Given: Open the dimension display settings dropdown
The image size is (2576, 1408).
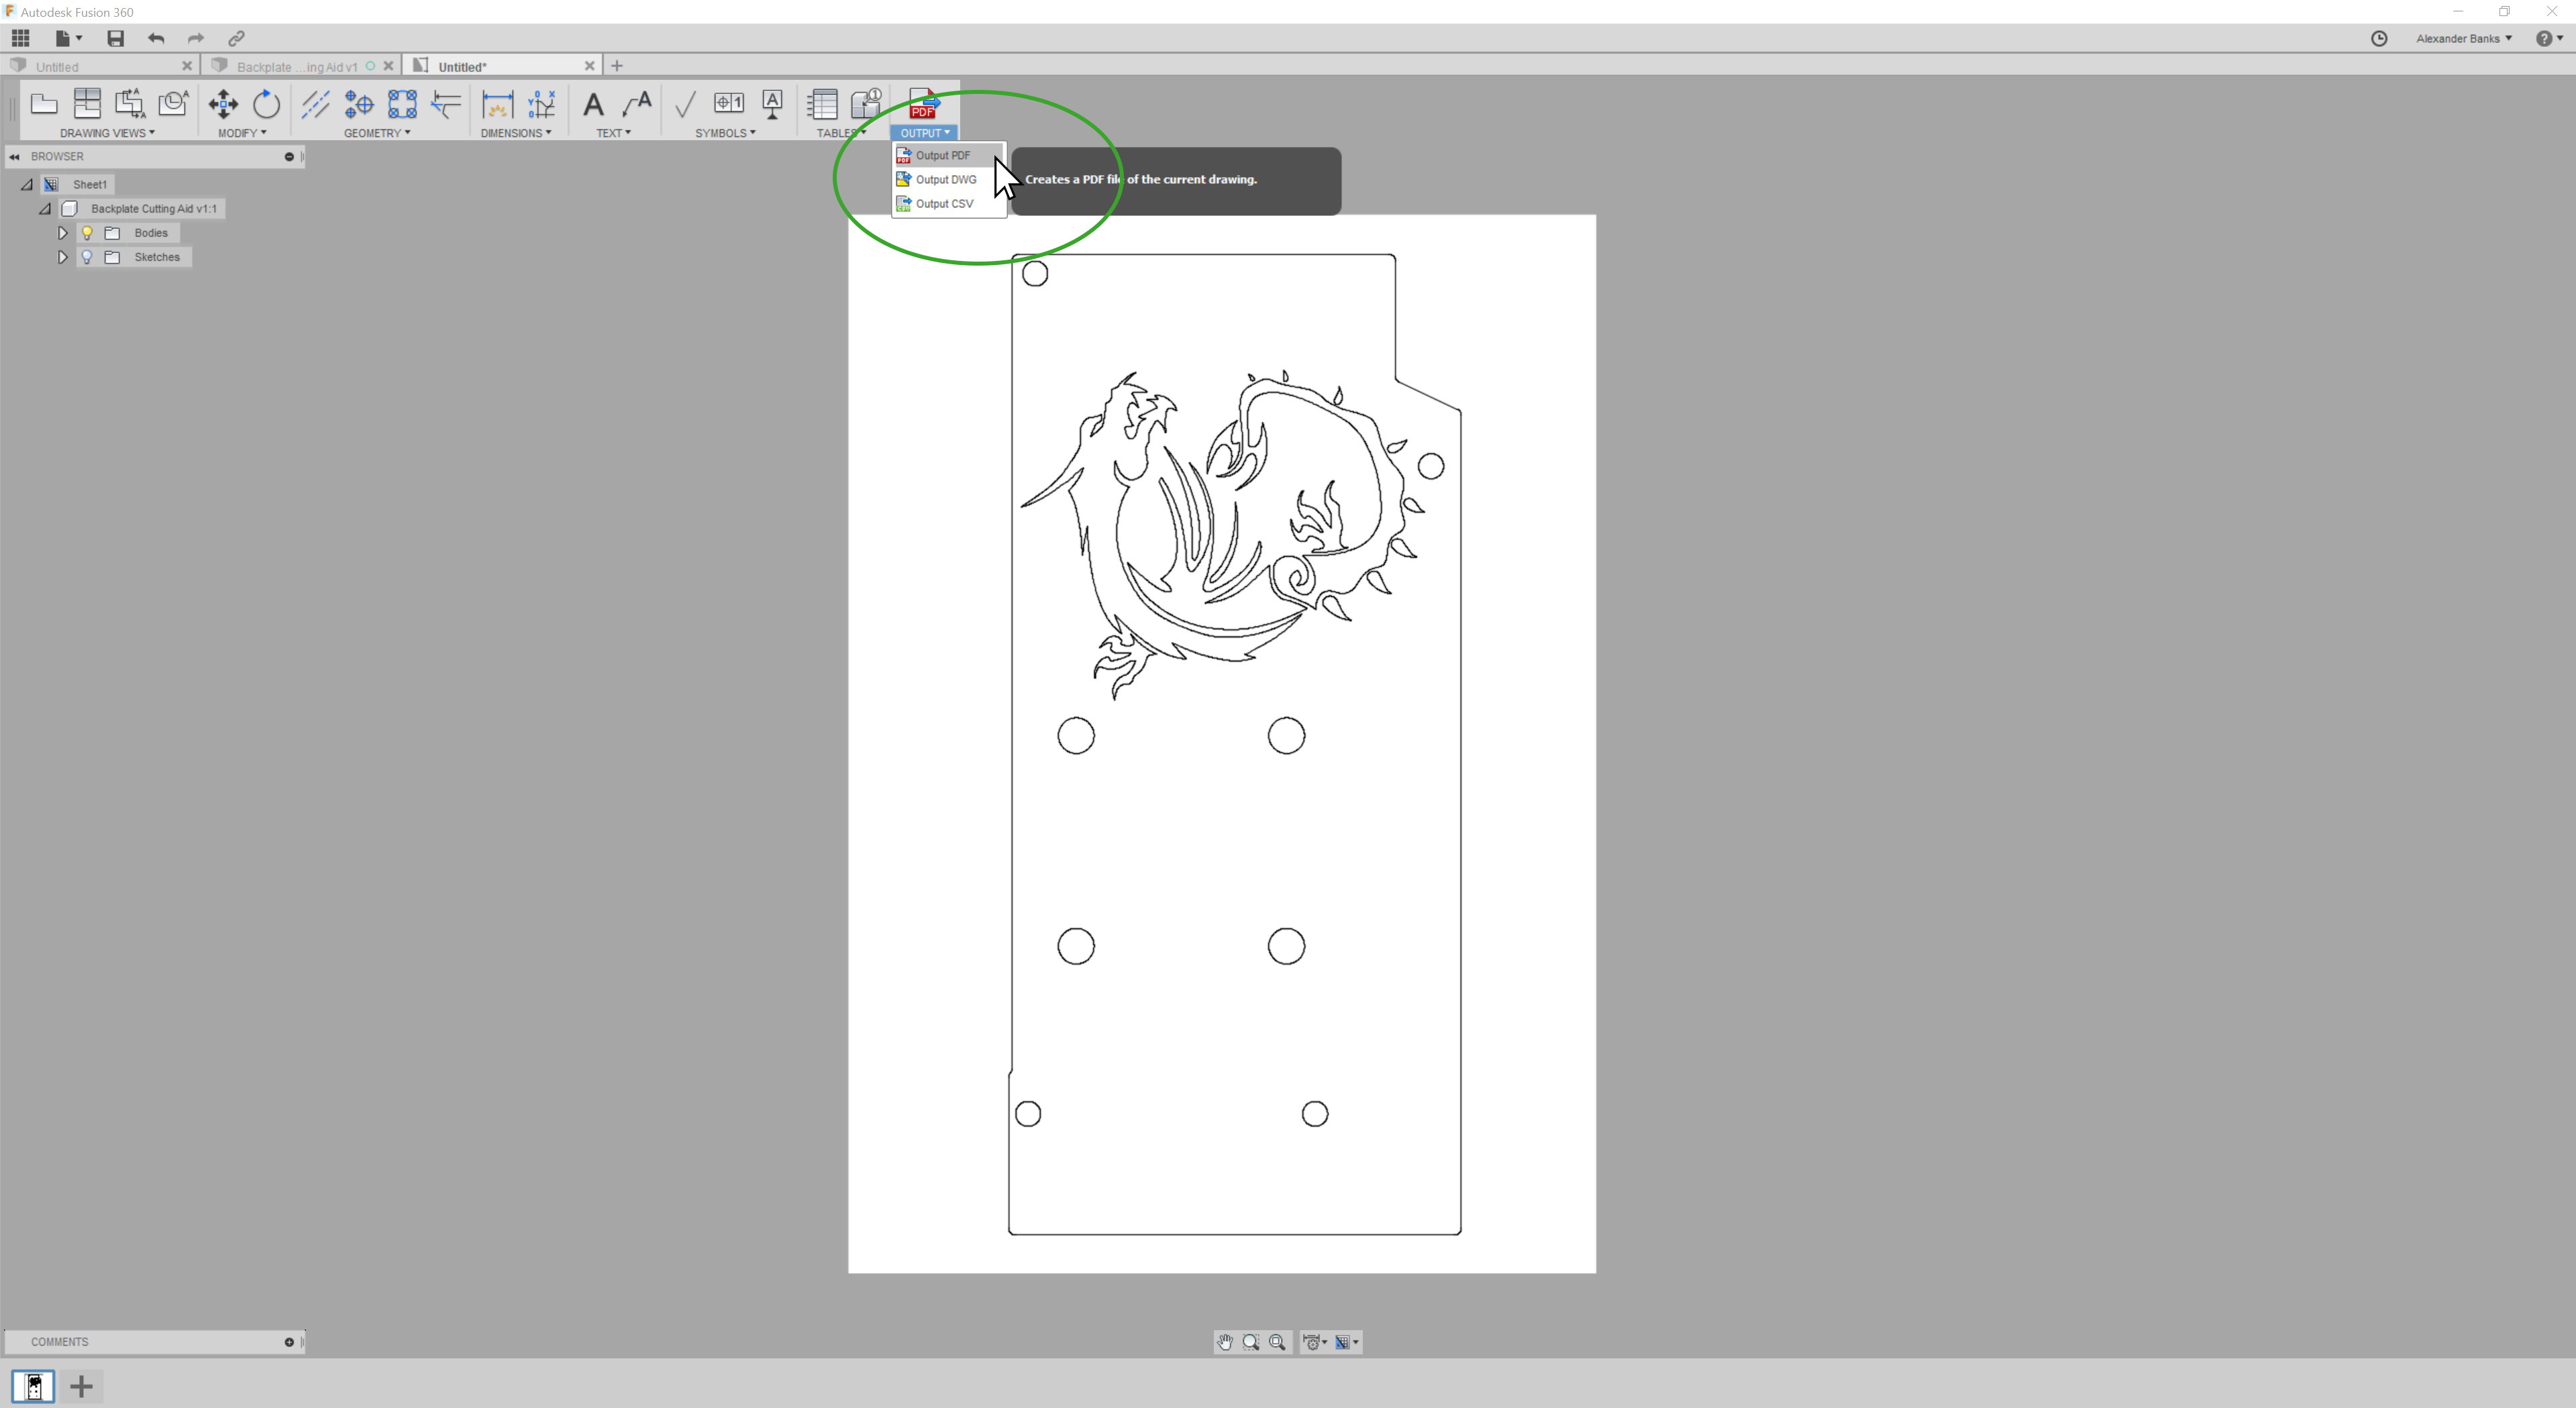Looking at the screenshot, I should [1316, 1342].
